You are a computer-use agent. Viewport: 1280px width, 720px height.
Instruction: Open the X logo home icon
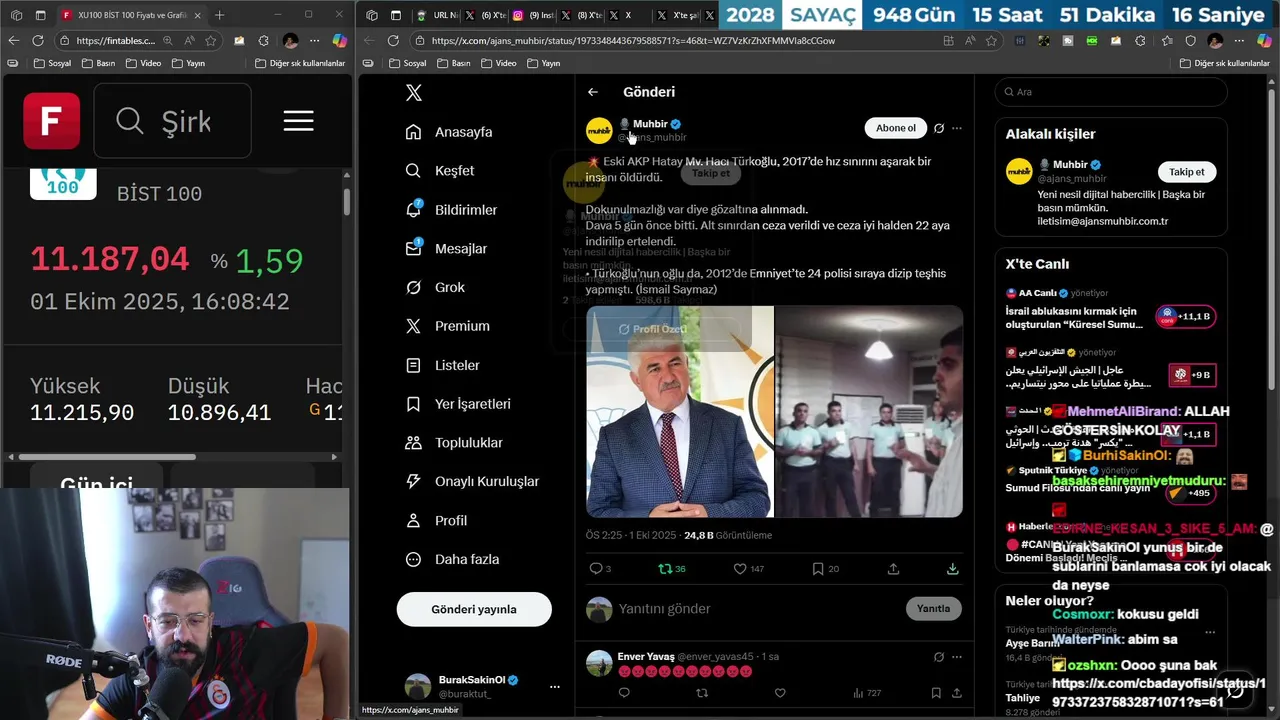point(414,93)
